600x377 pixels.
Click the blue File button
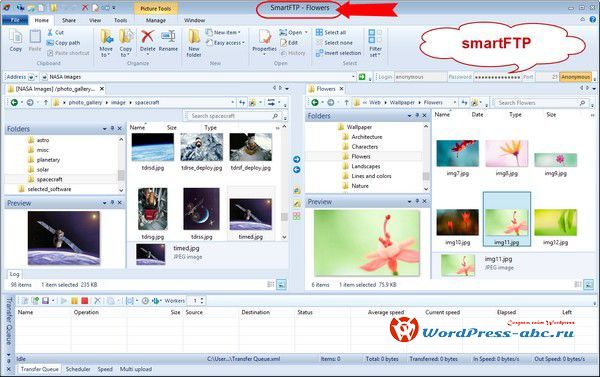click(x=15, y=20)
